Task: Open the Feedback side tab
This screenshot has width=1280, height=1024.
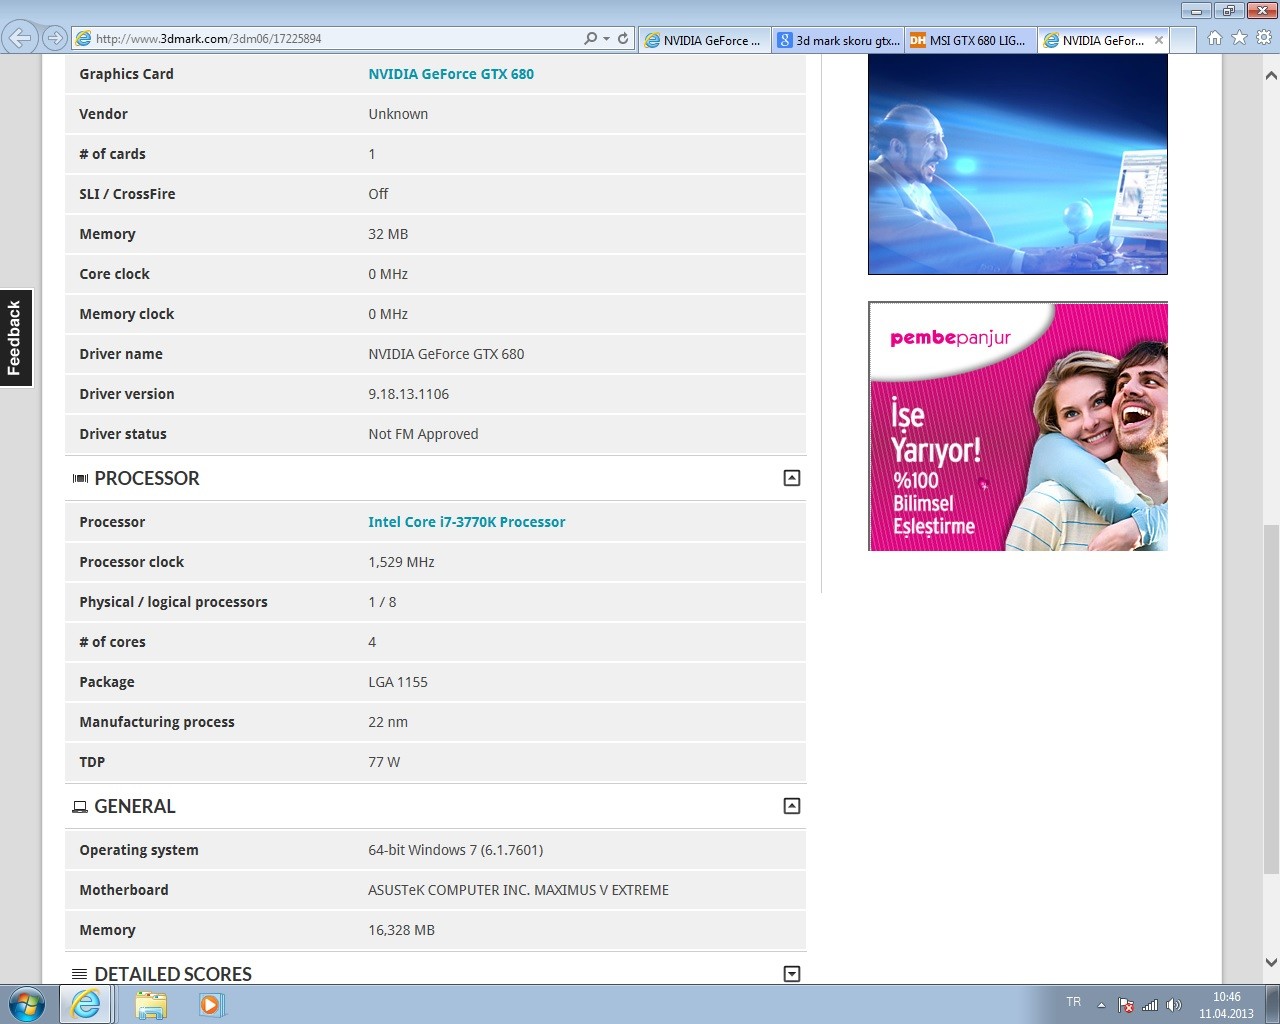Action: (15, 338)
